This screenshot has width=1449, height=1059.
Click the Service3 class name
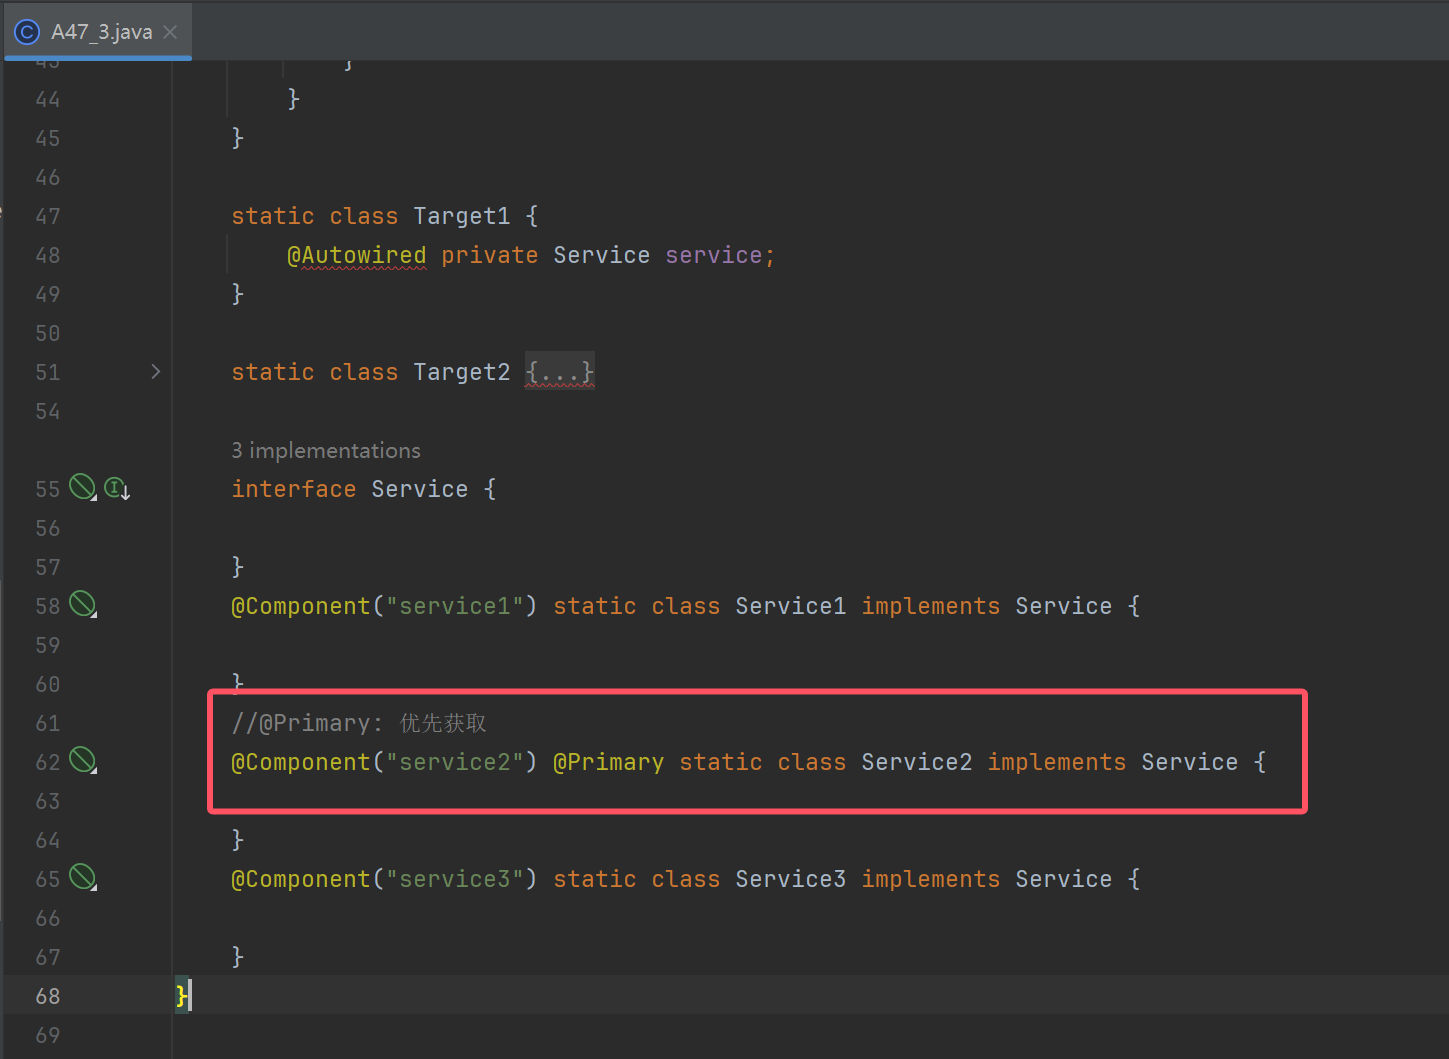click(791, 879)
